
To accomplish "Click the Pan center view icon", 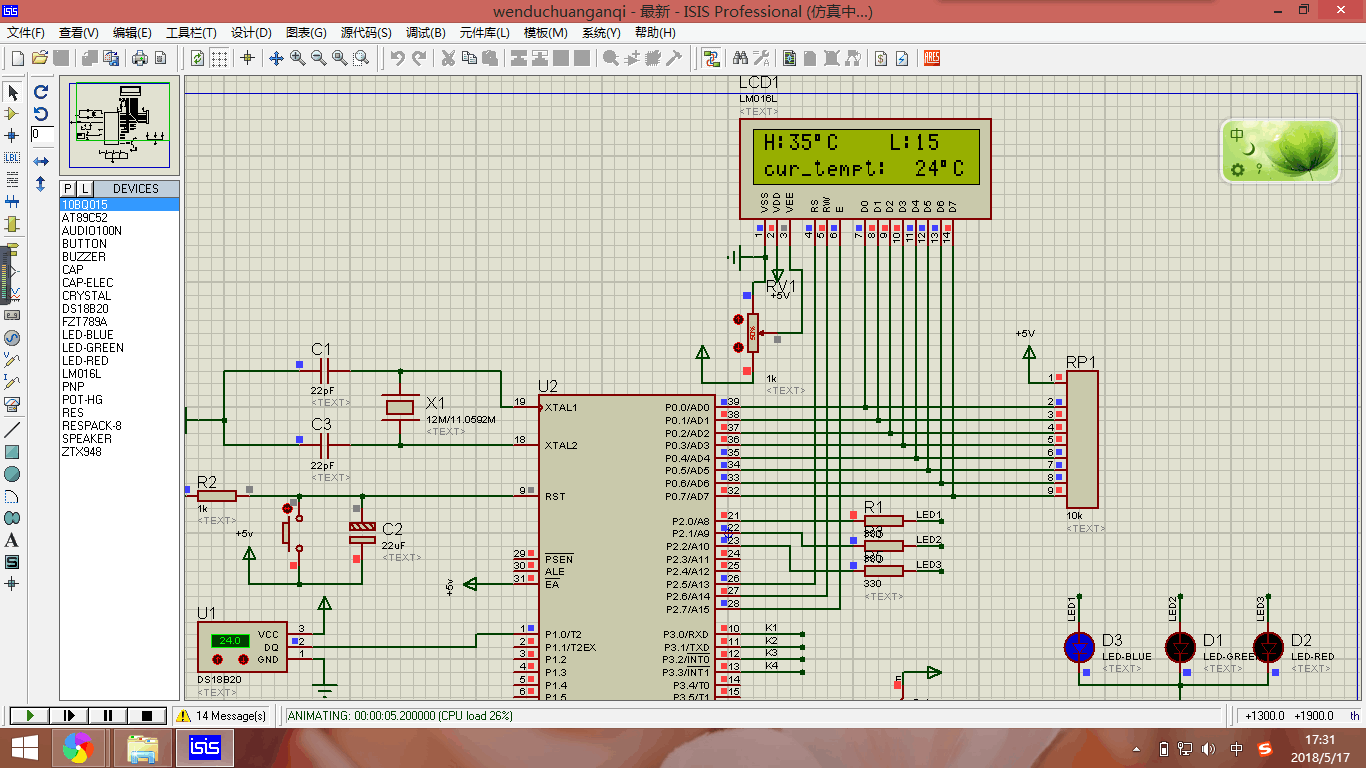I will coord(277,58).
